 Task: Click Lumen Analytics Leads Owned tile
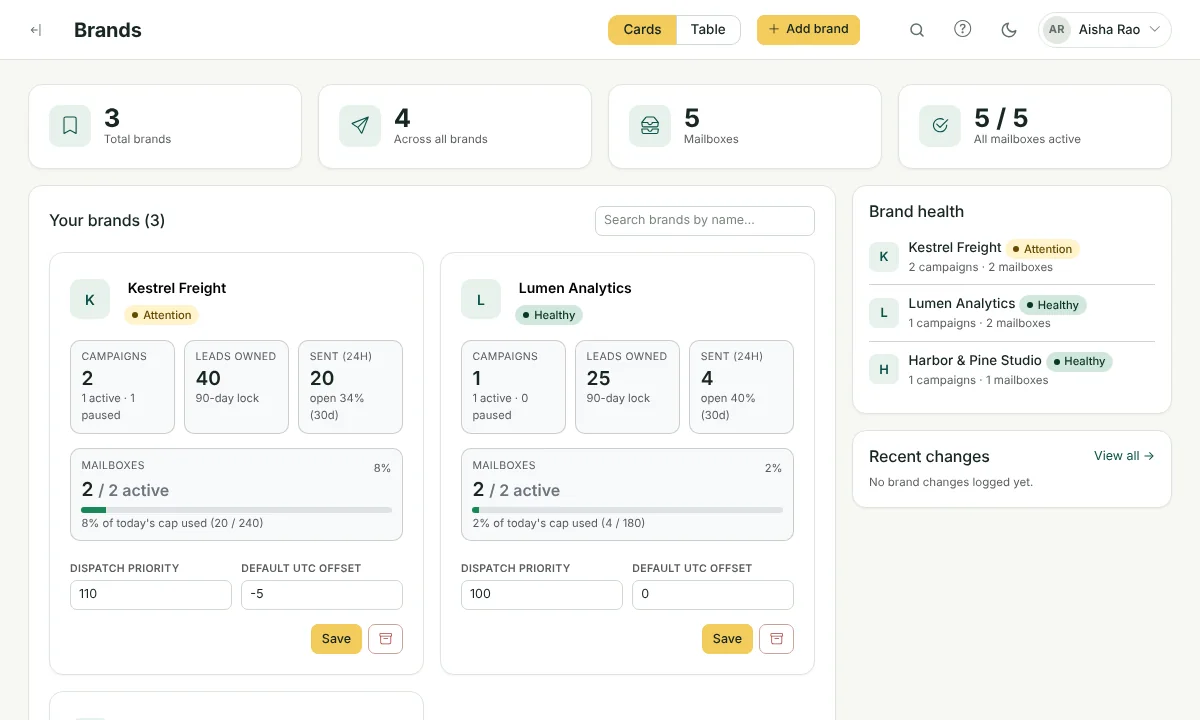pyautogui.click(x=627, y=387)
